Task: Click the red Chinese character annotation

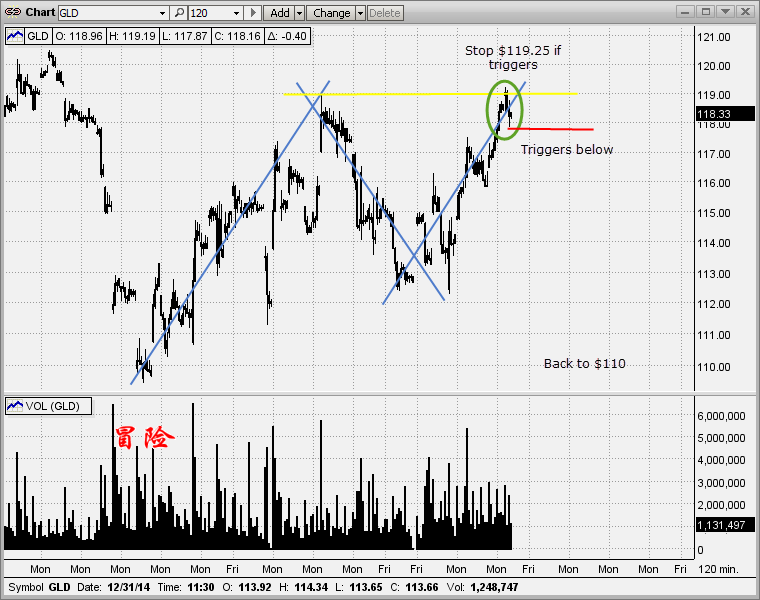Action: pyautogui.click(x=144, y=438)
